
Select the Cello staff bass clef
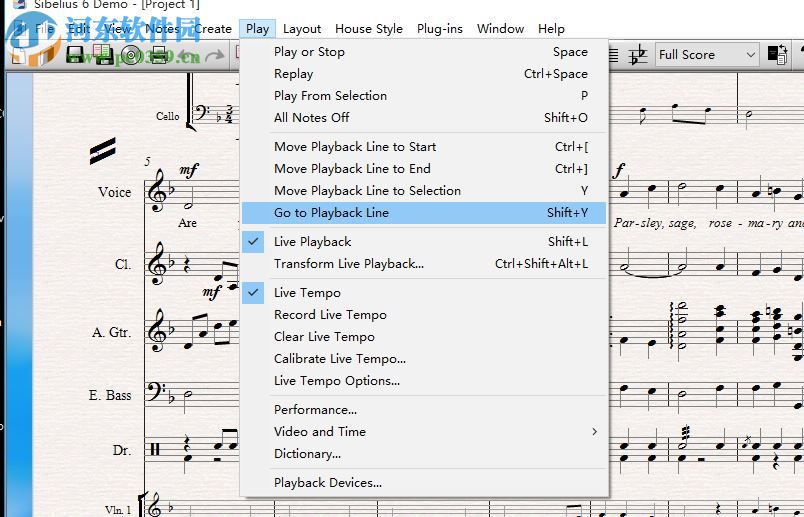[203, 113]
